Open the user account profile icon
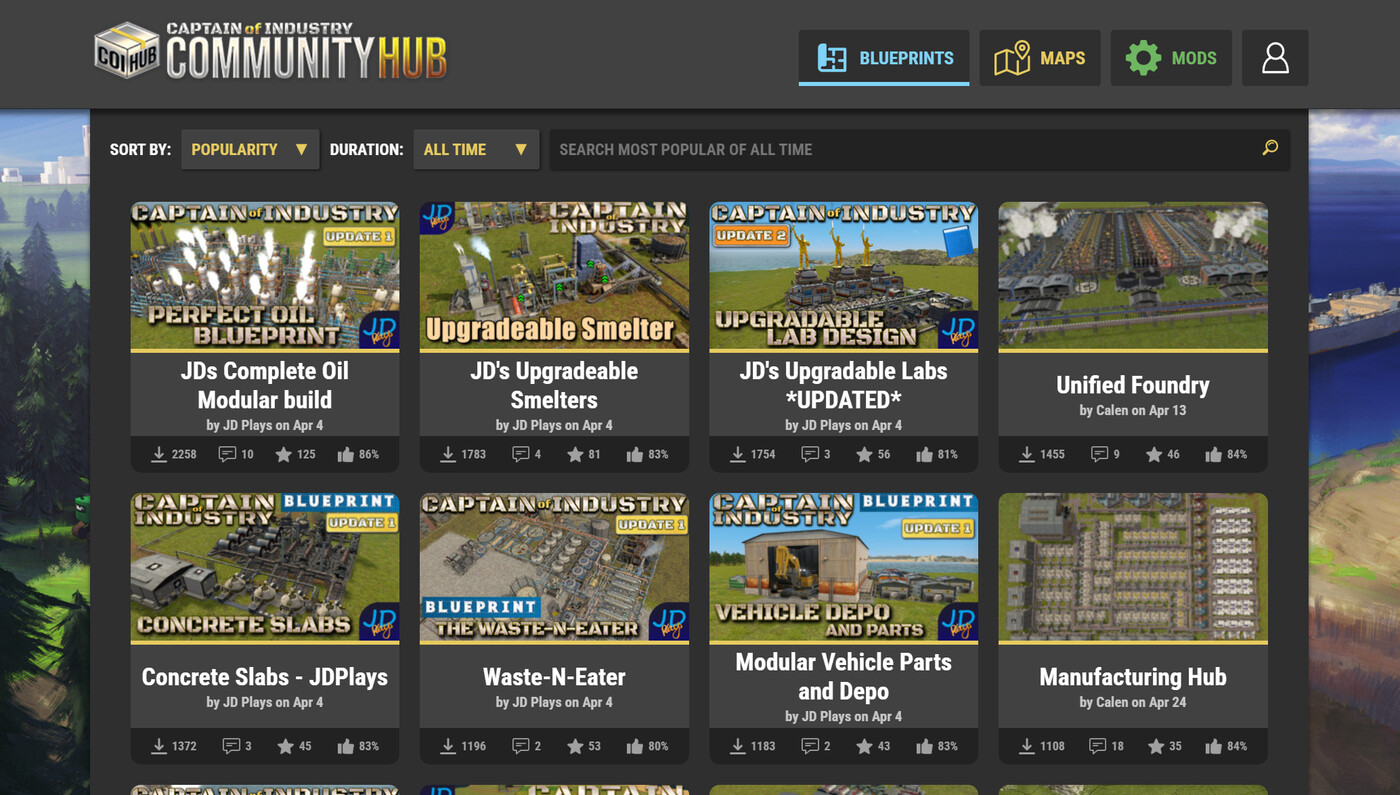Screen dimensions: 1400x795 coord(1275,57)
